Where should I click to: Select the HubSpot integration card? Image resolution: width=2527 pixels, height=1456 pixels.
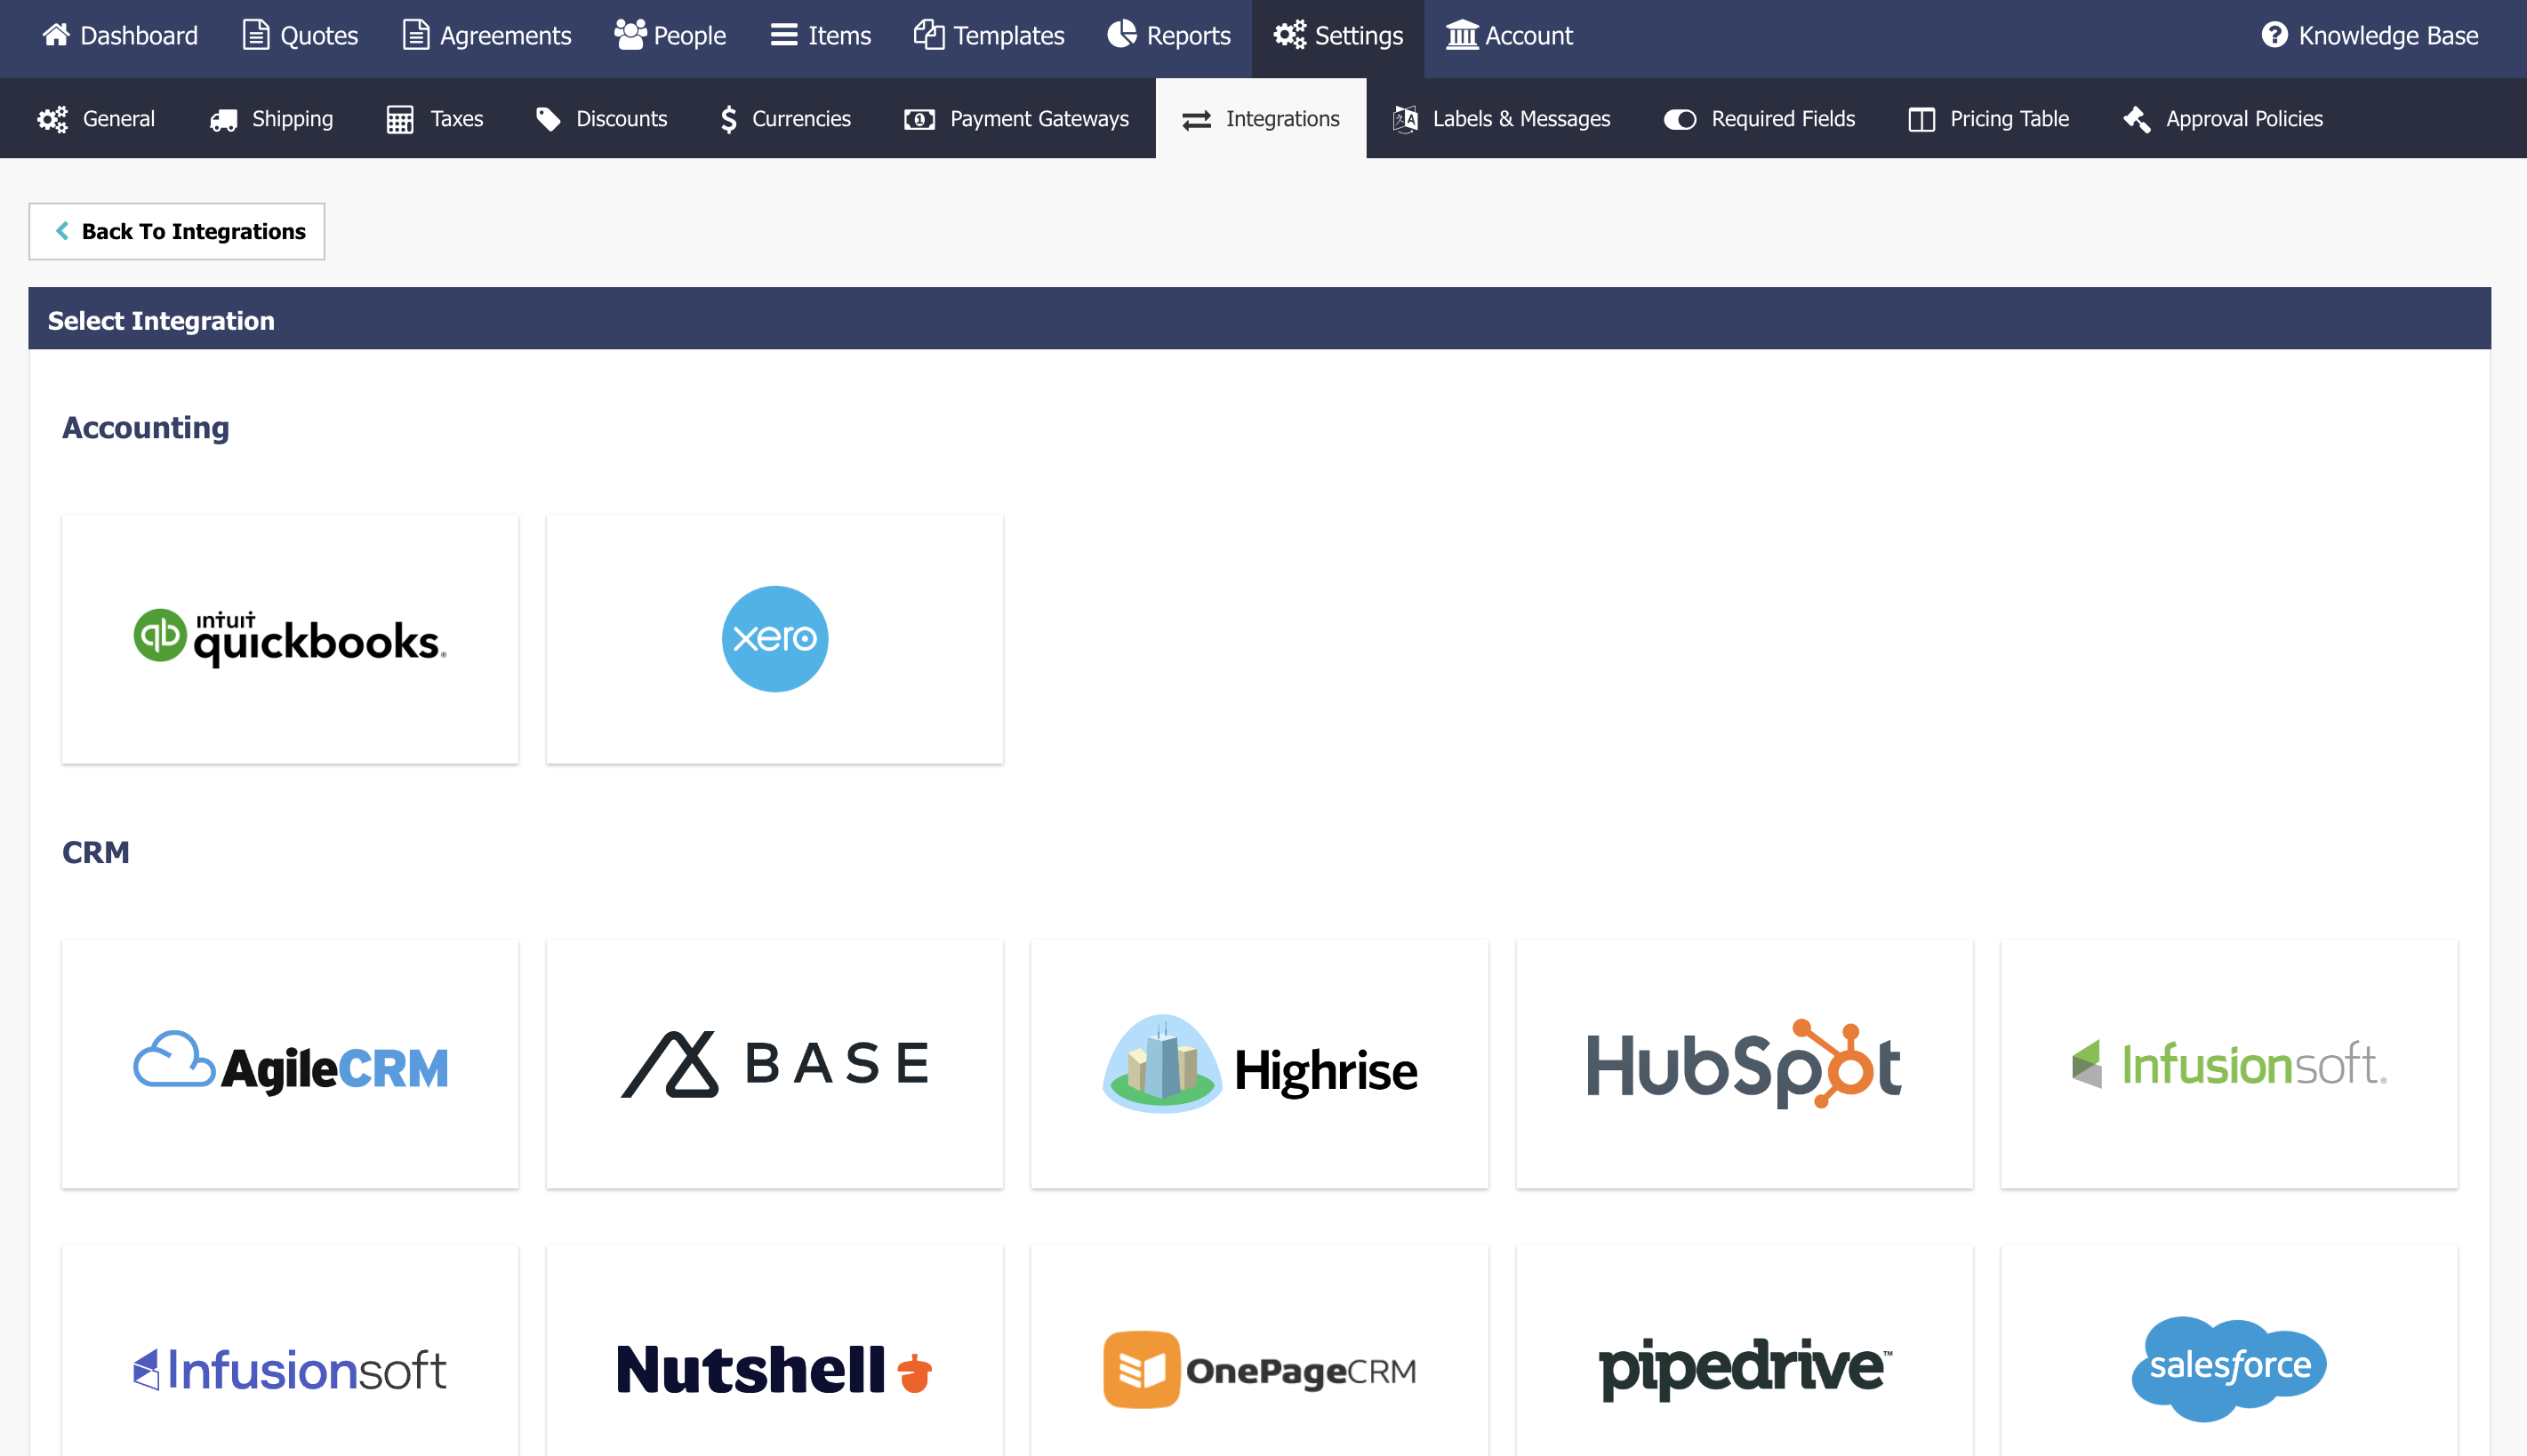tap(1745, 1064)
